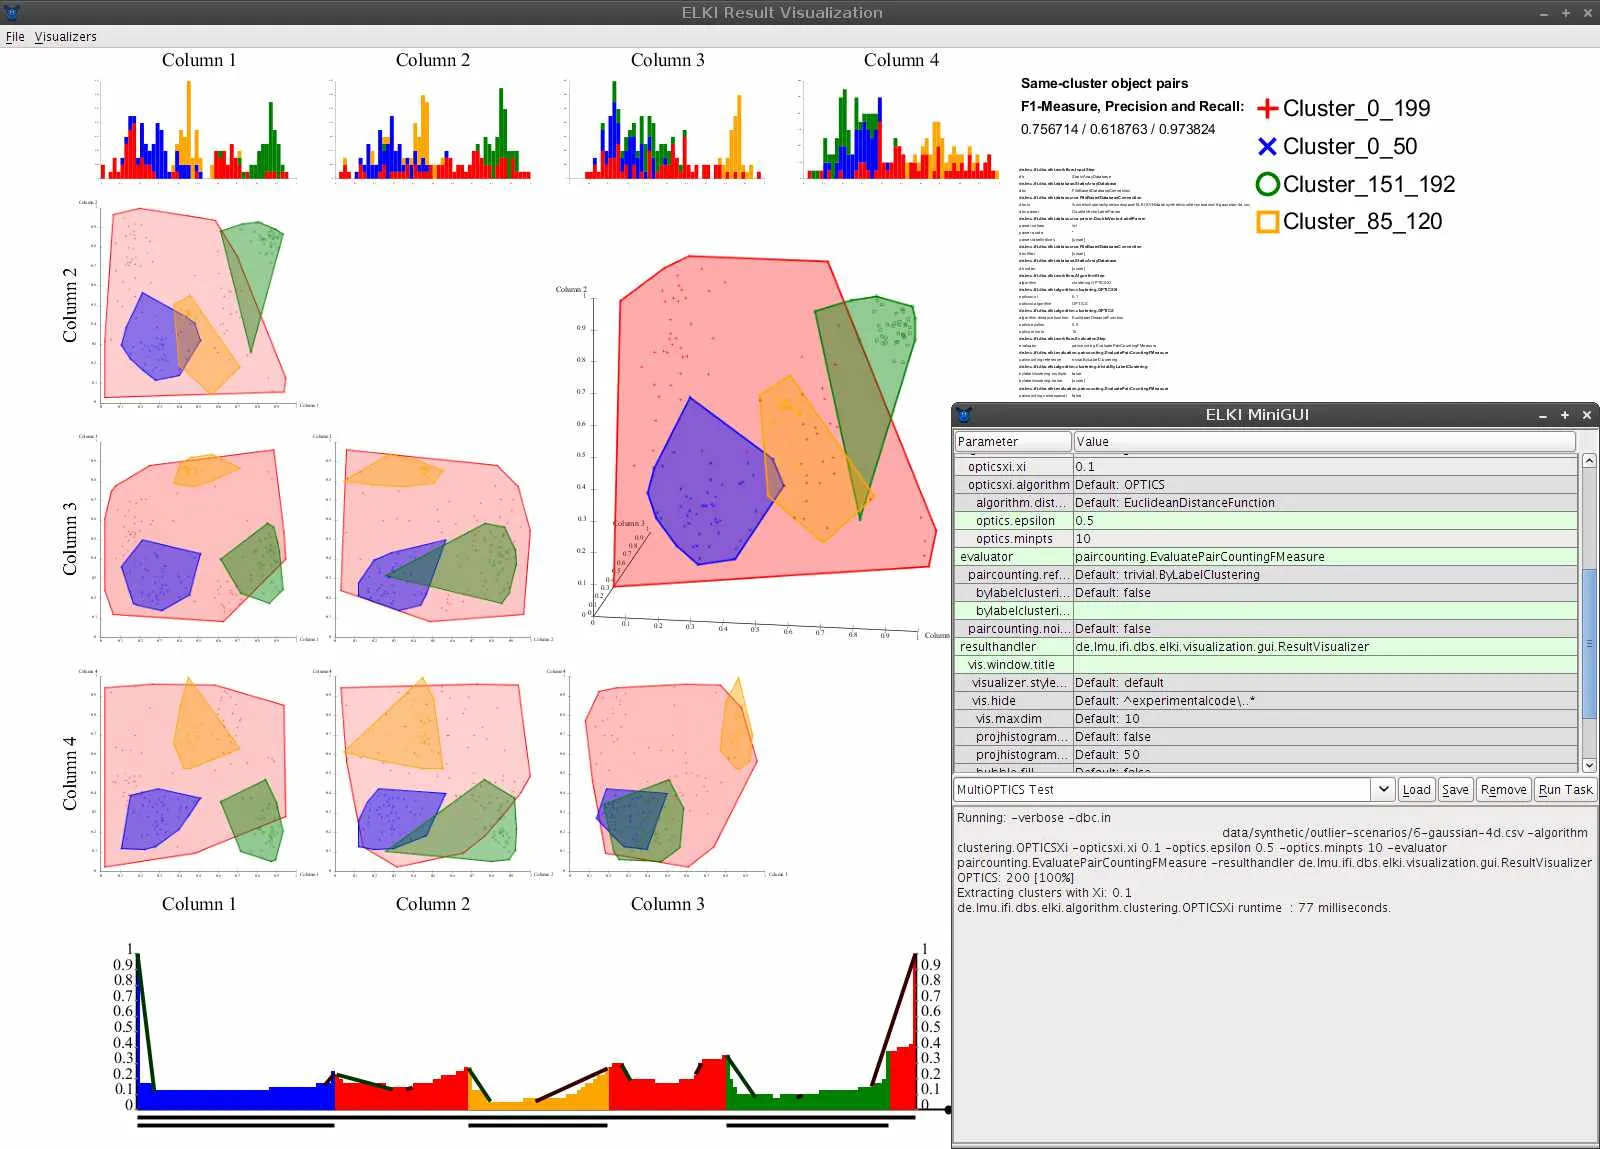Click the ELKI Result Visualization window icon
Viewport: 1600px width, 1149px height.
pyautogui.click(x=11, y=12)
